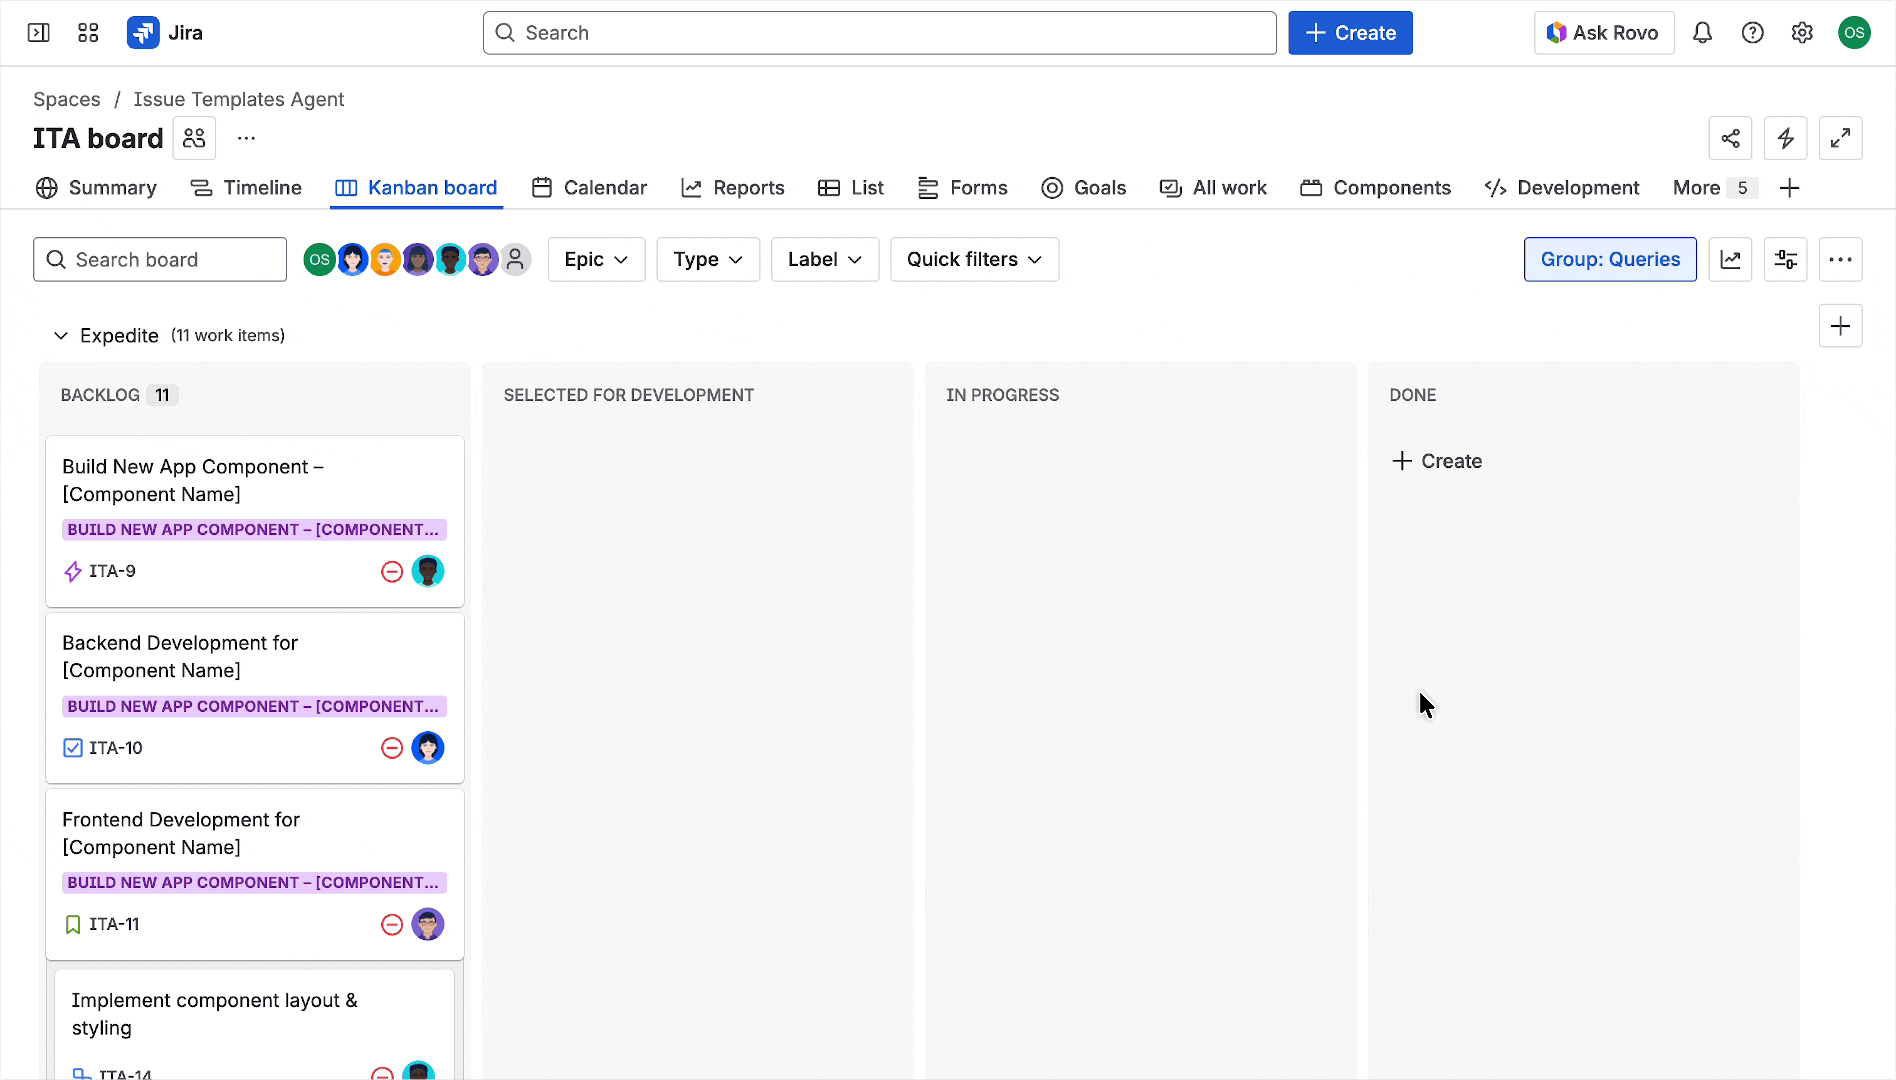The image size is (1896, 1080).
Task: Click the Search board input field
Action: pyautogui.click(x=160, y=260)
